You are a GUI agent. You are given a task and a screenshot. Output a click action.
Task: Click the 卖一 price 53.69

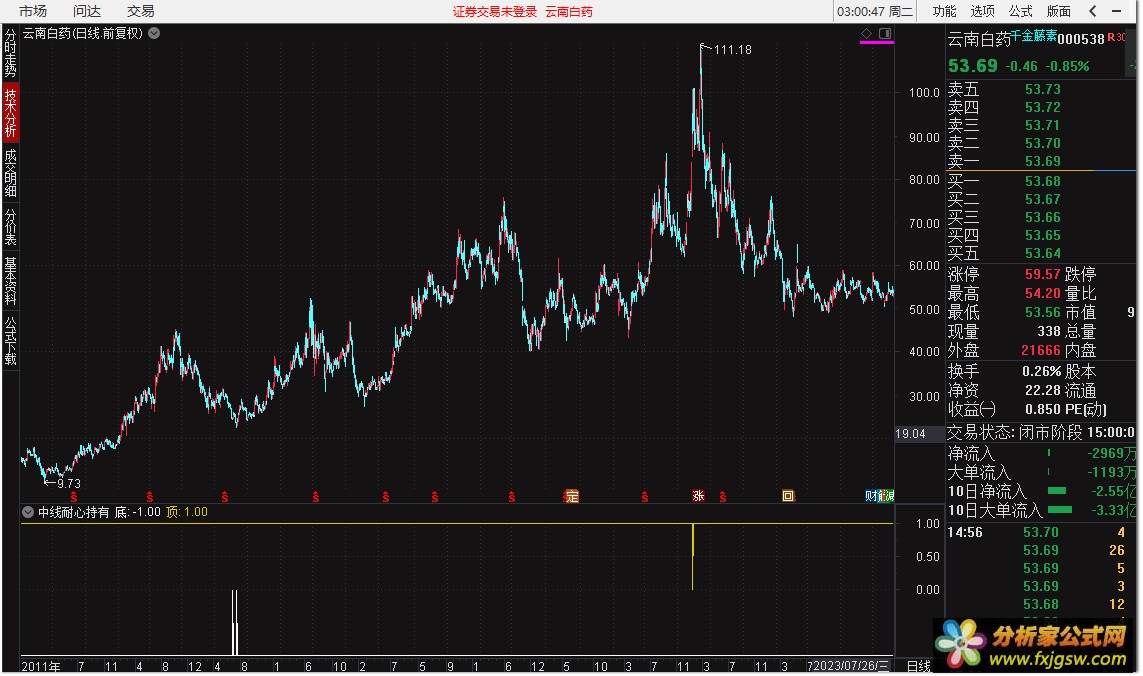1042,161
